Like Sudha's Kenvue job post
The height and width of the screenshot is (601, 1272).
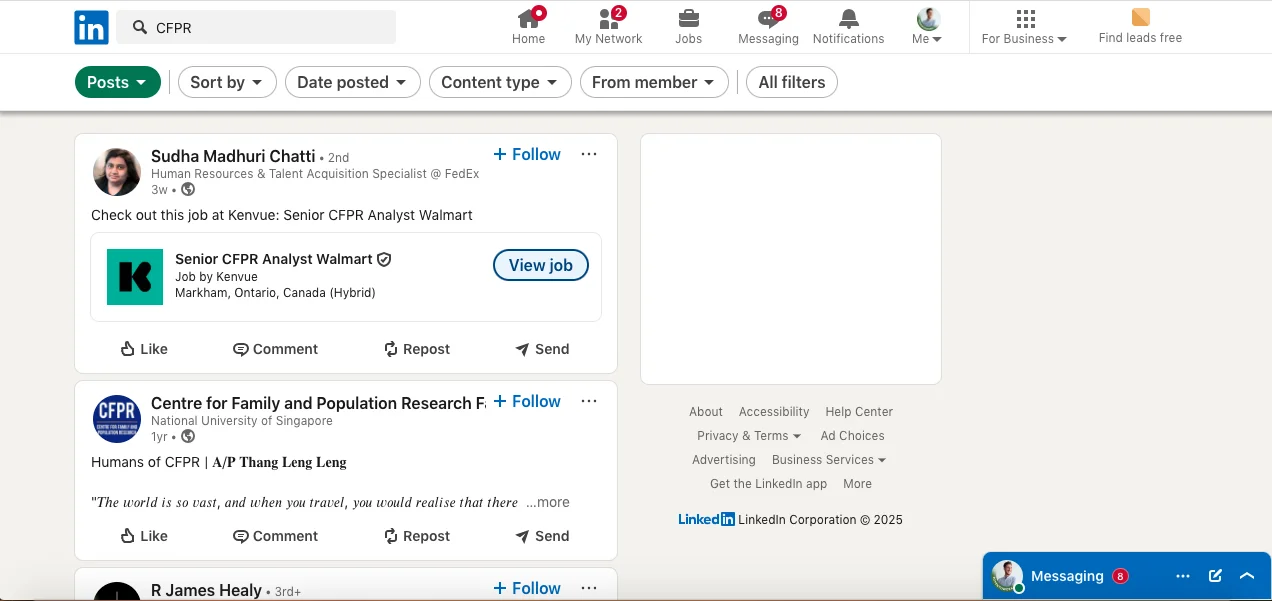click(x=144, y=349)
